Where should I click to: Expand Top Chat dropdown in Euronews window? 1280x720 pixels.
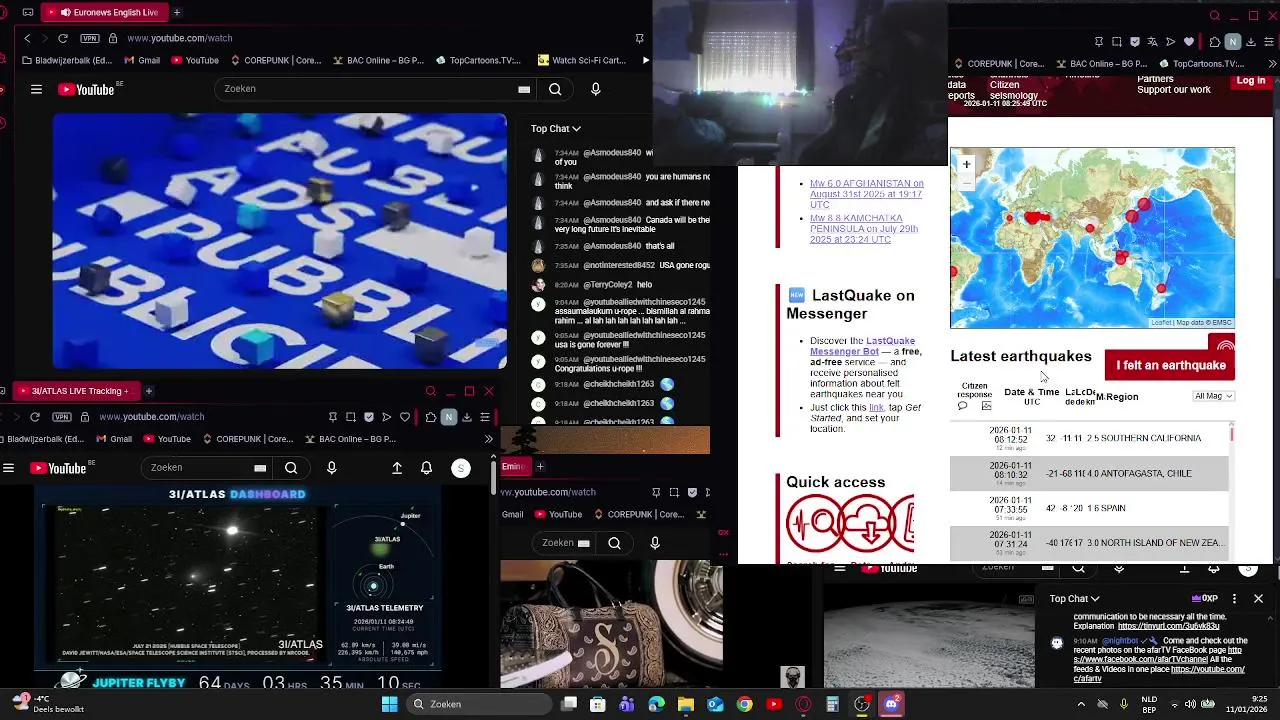[555, 128]
